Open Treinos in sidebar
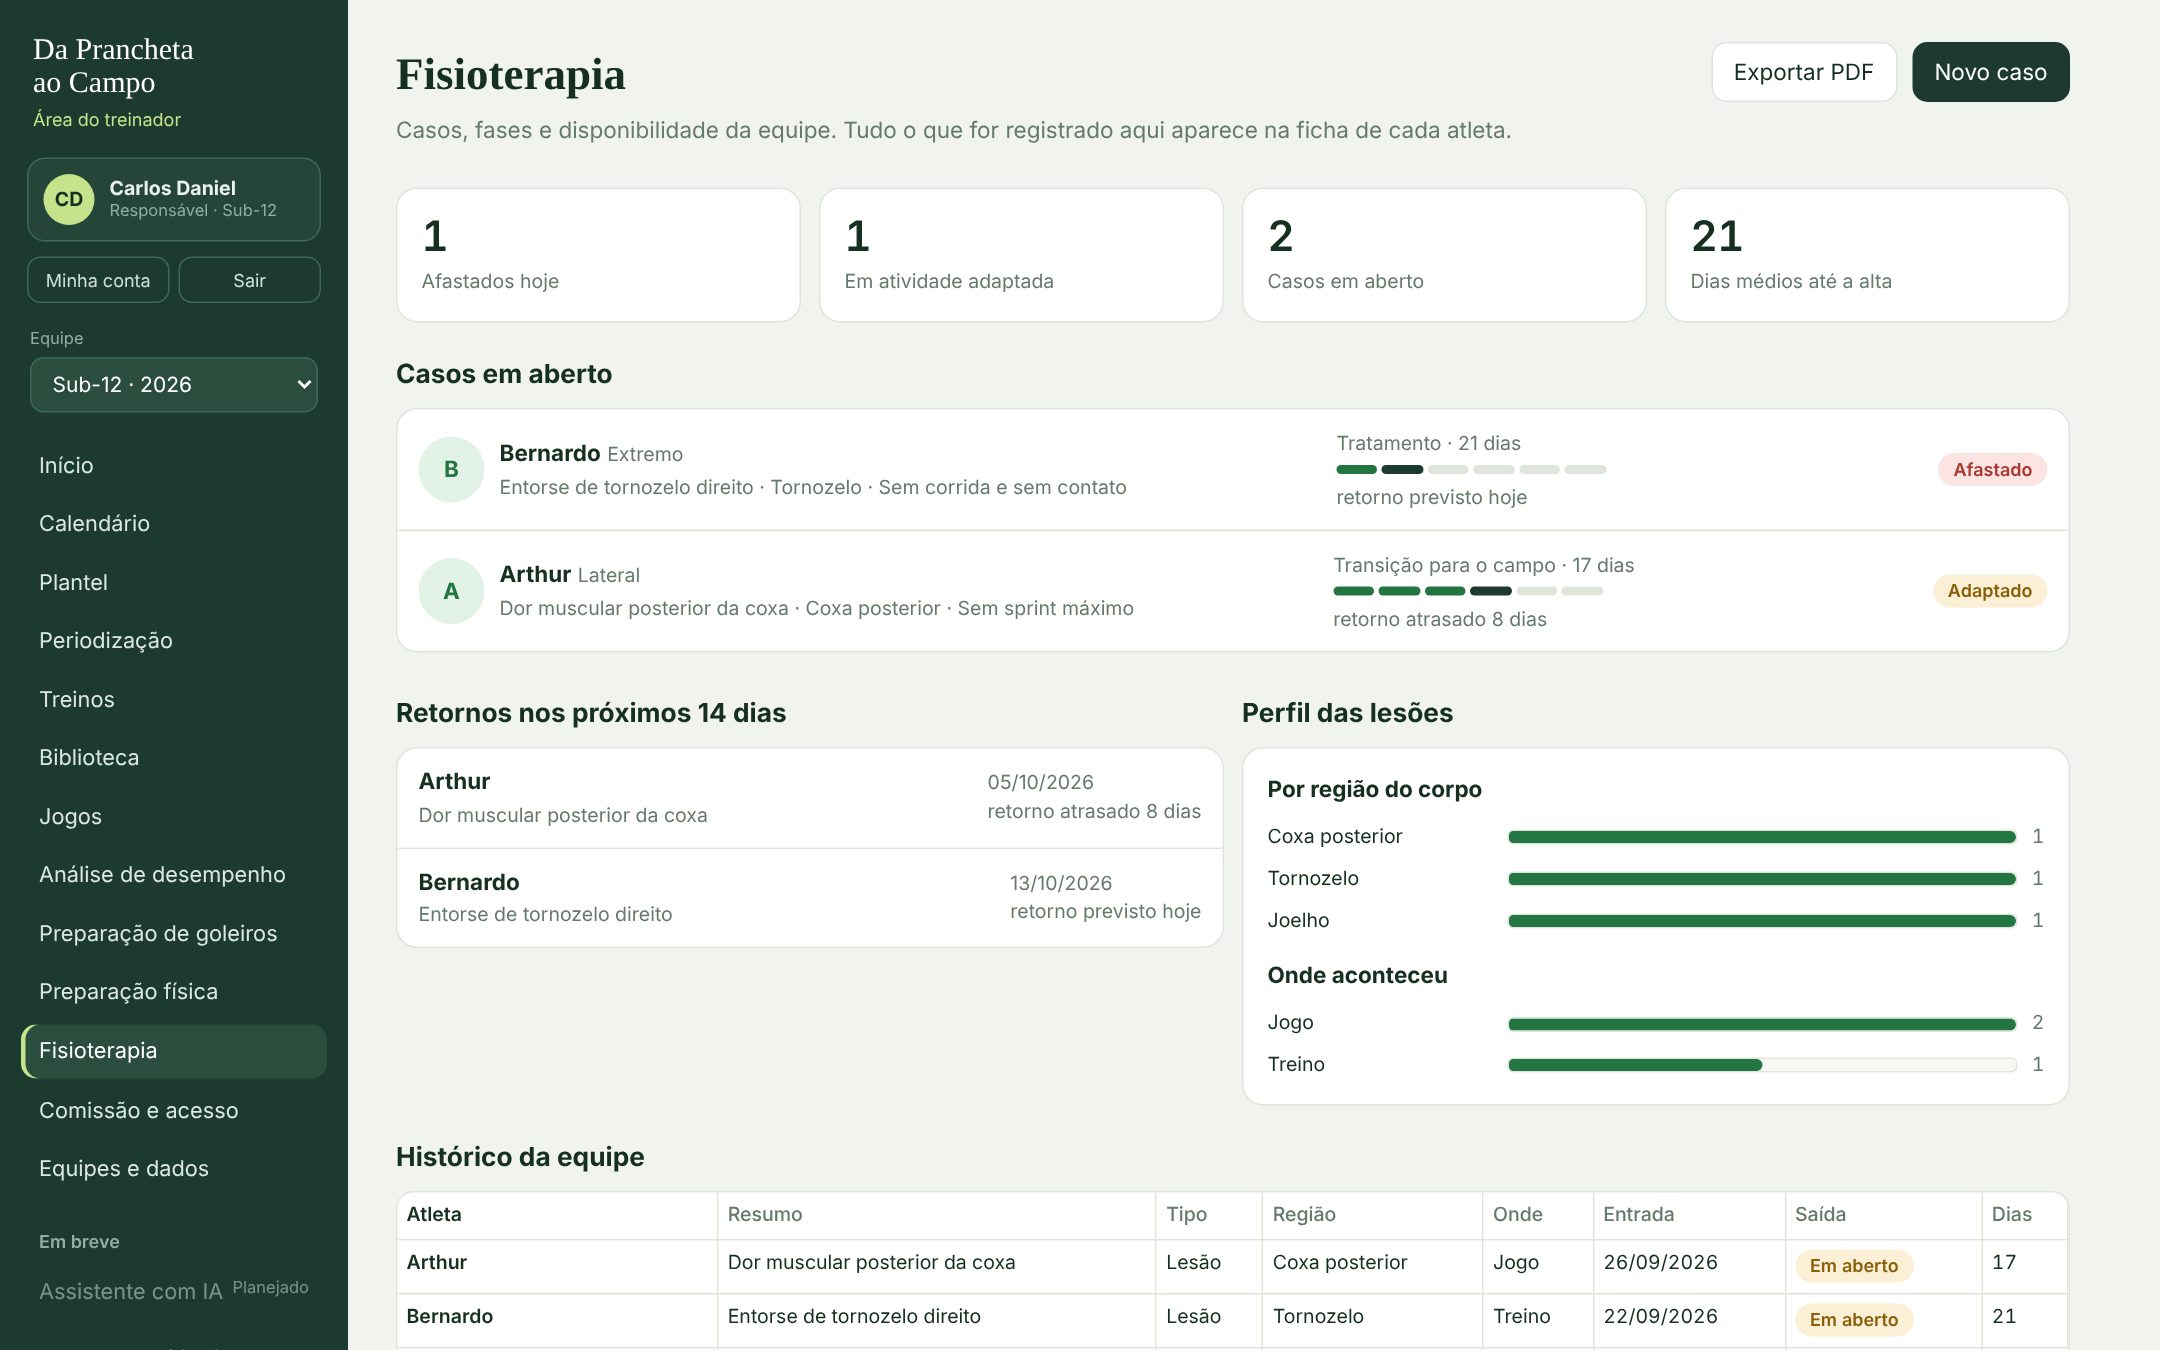The image size is (2160, 1350). (174, 699)
